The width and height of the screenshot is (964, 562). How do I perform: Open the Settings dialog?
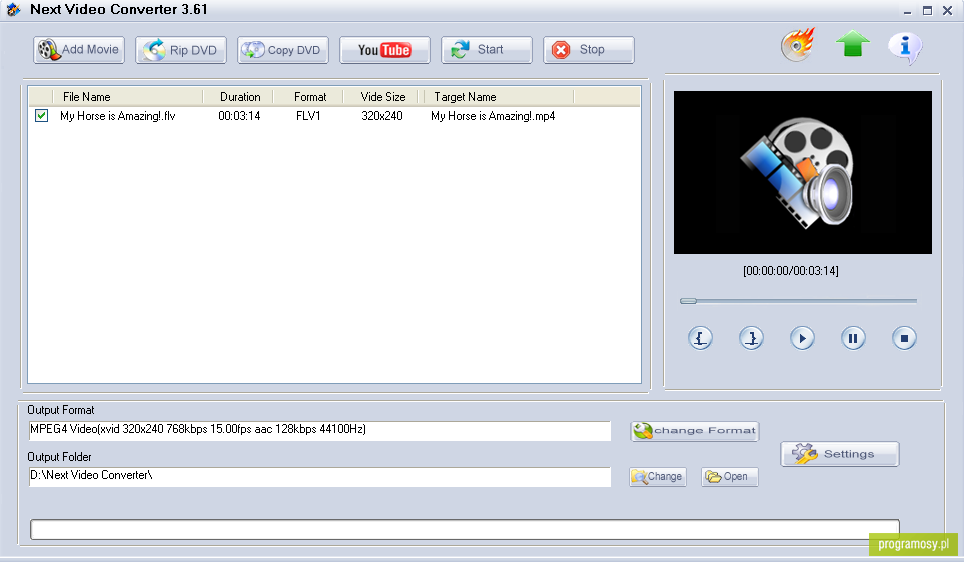click(x=840, y=454)
